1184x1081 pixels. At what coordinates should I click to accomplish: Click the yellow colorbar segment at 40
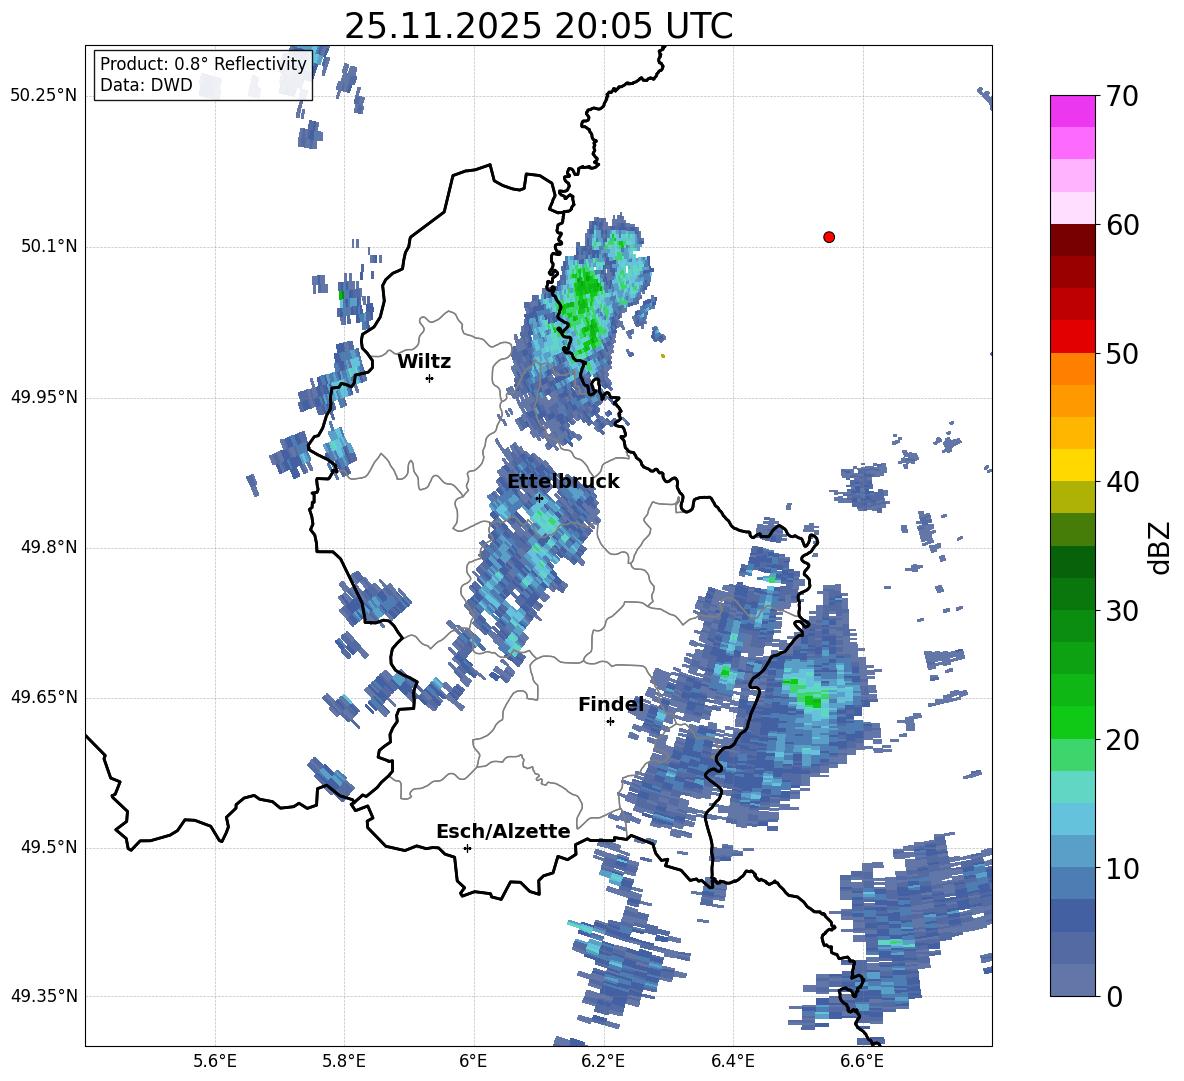tap(1072, 465)
